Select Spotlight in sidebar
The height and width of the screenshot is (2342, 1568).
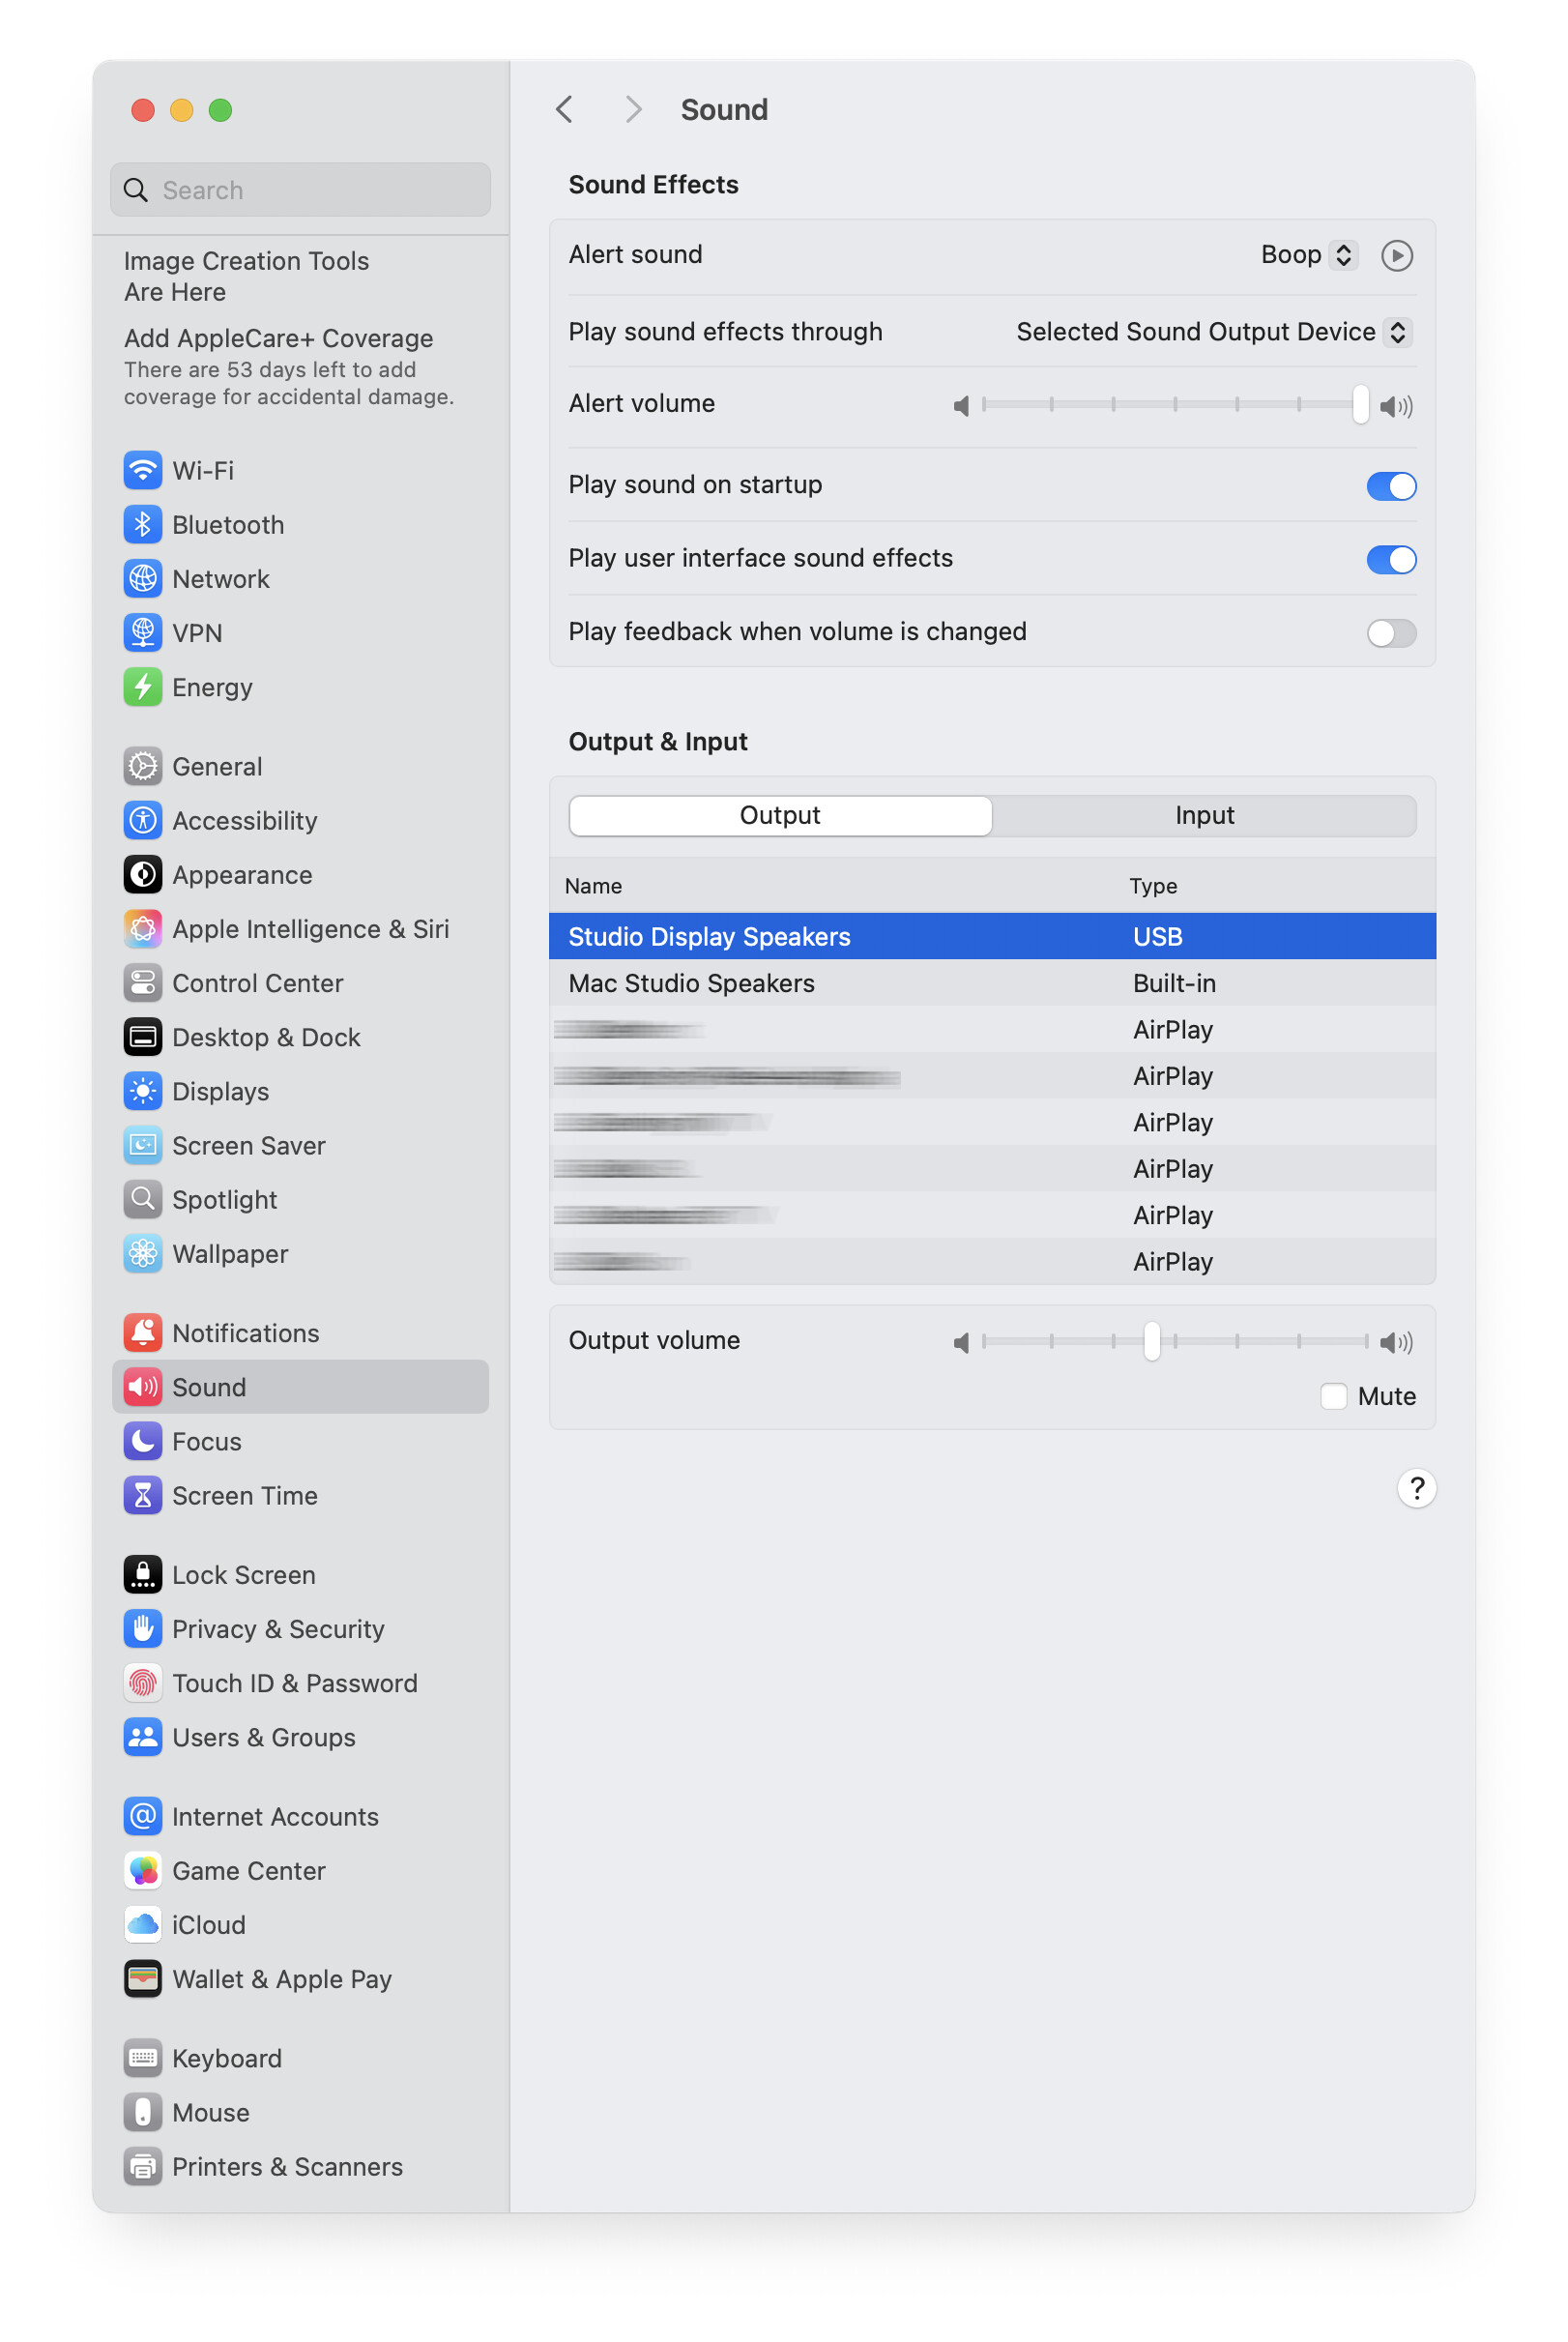300,1199
